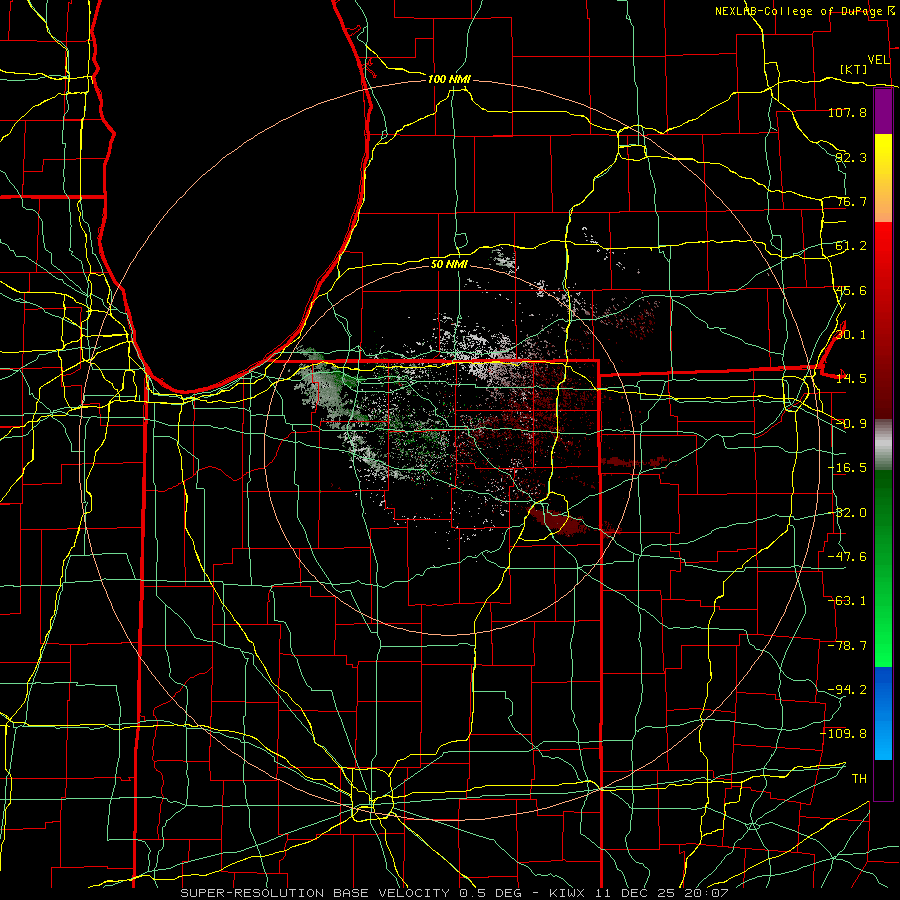Click the -94.2 velocity legend value
Screen dimensions: 900x900
click(847, 690)
